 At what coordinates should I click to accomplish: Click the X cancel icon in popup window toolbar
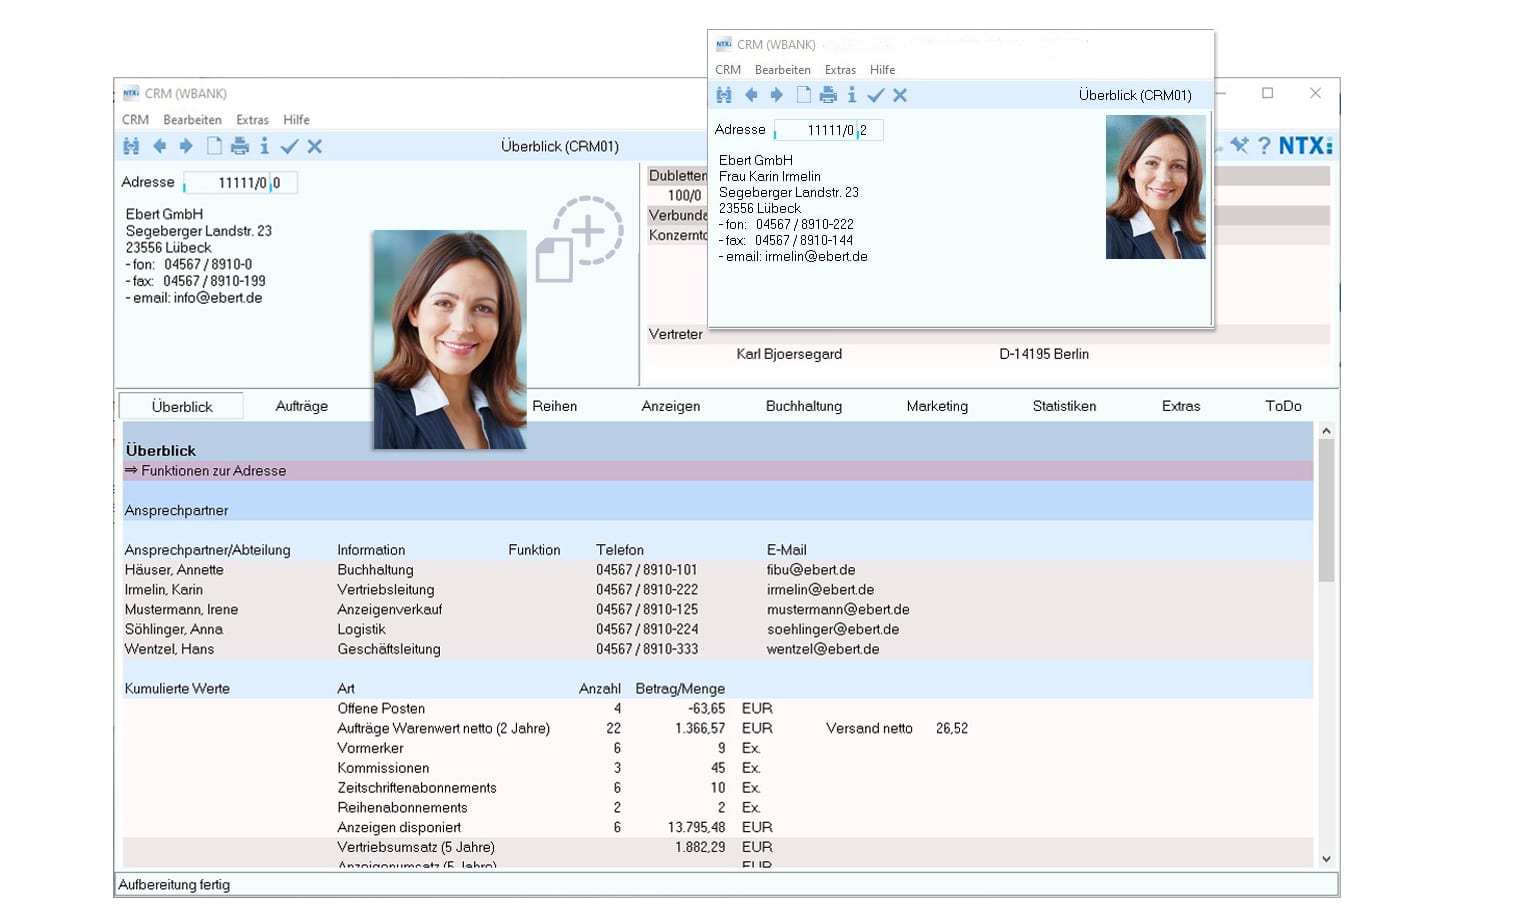click(x=900, y=95)
